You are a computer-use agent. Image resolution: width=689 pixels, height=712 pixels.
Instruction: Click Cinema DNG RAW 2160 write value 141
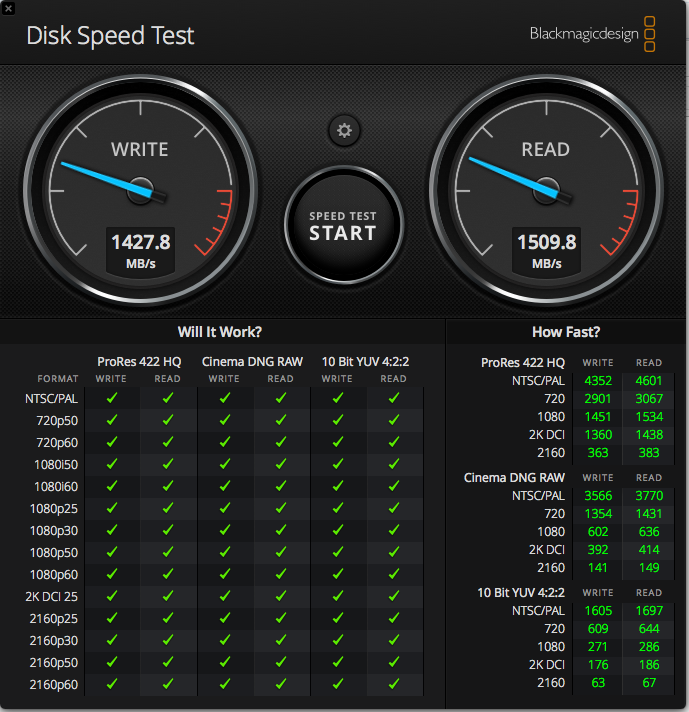click(x=598, y=568)
